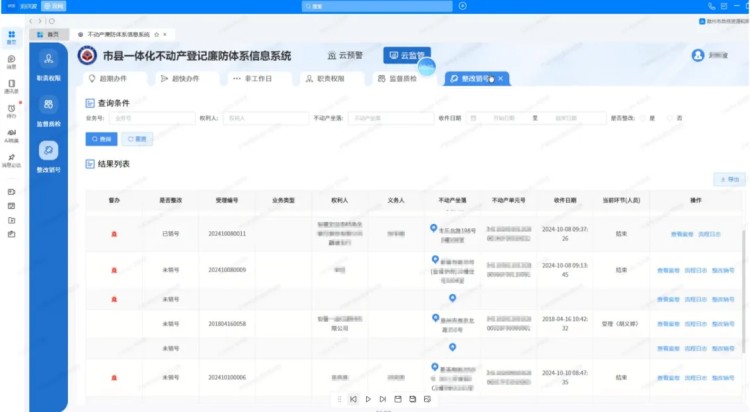
Task: Open 待办 icon with red dot
Action: pos(11,110)
